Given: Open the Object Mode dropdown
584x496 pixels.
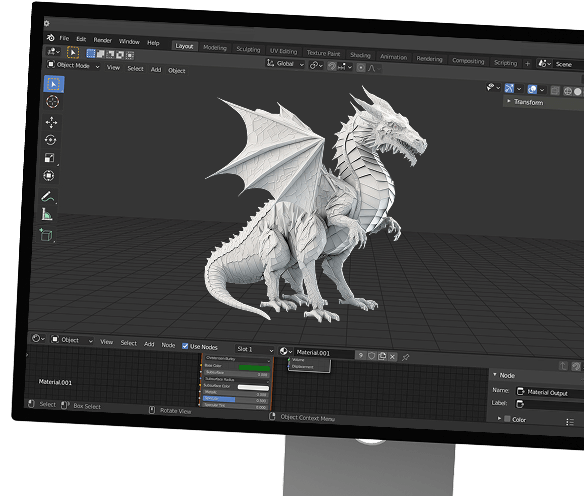Looking at the screenshot, I should [x=73, y=65].
